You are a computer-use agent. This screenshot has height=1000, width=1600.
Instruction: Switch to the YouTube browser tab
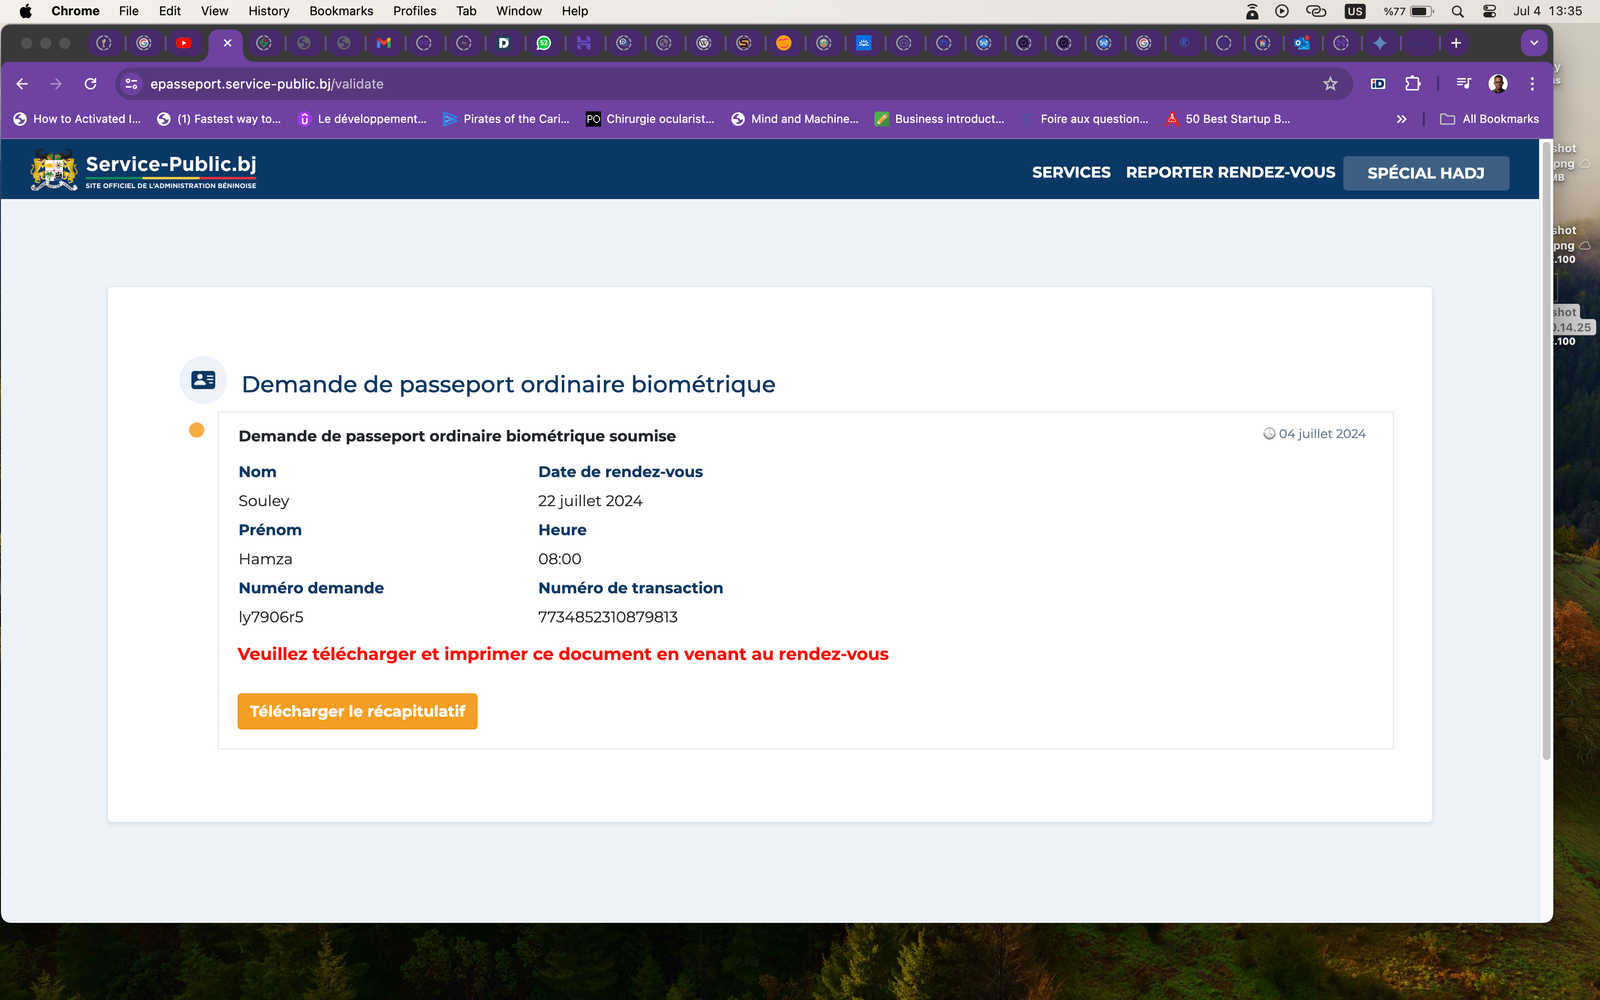[x=184, y=43]
